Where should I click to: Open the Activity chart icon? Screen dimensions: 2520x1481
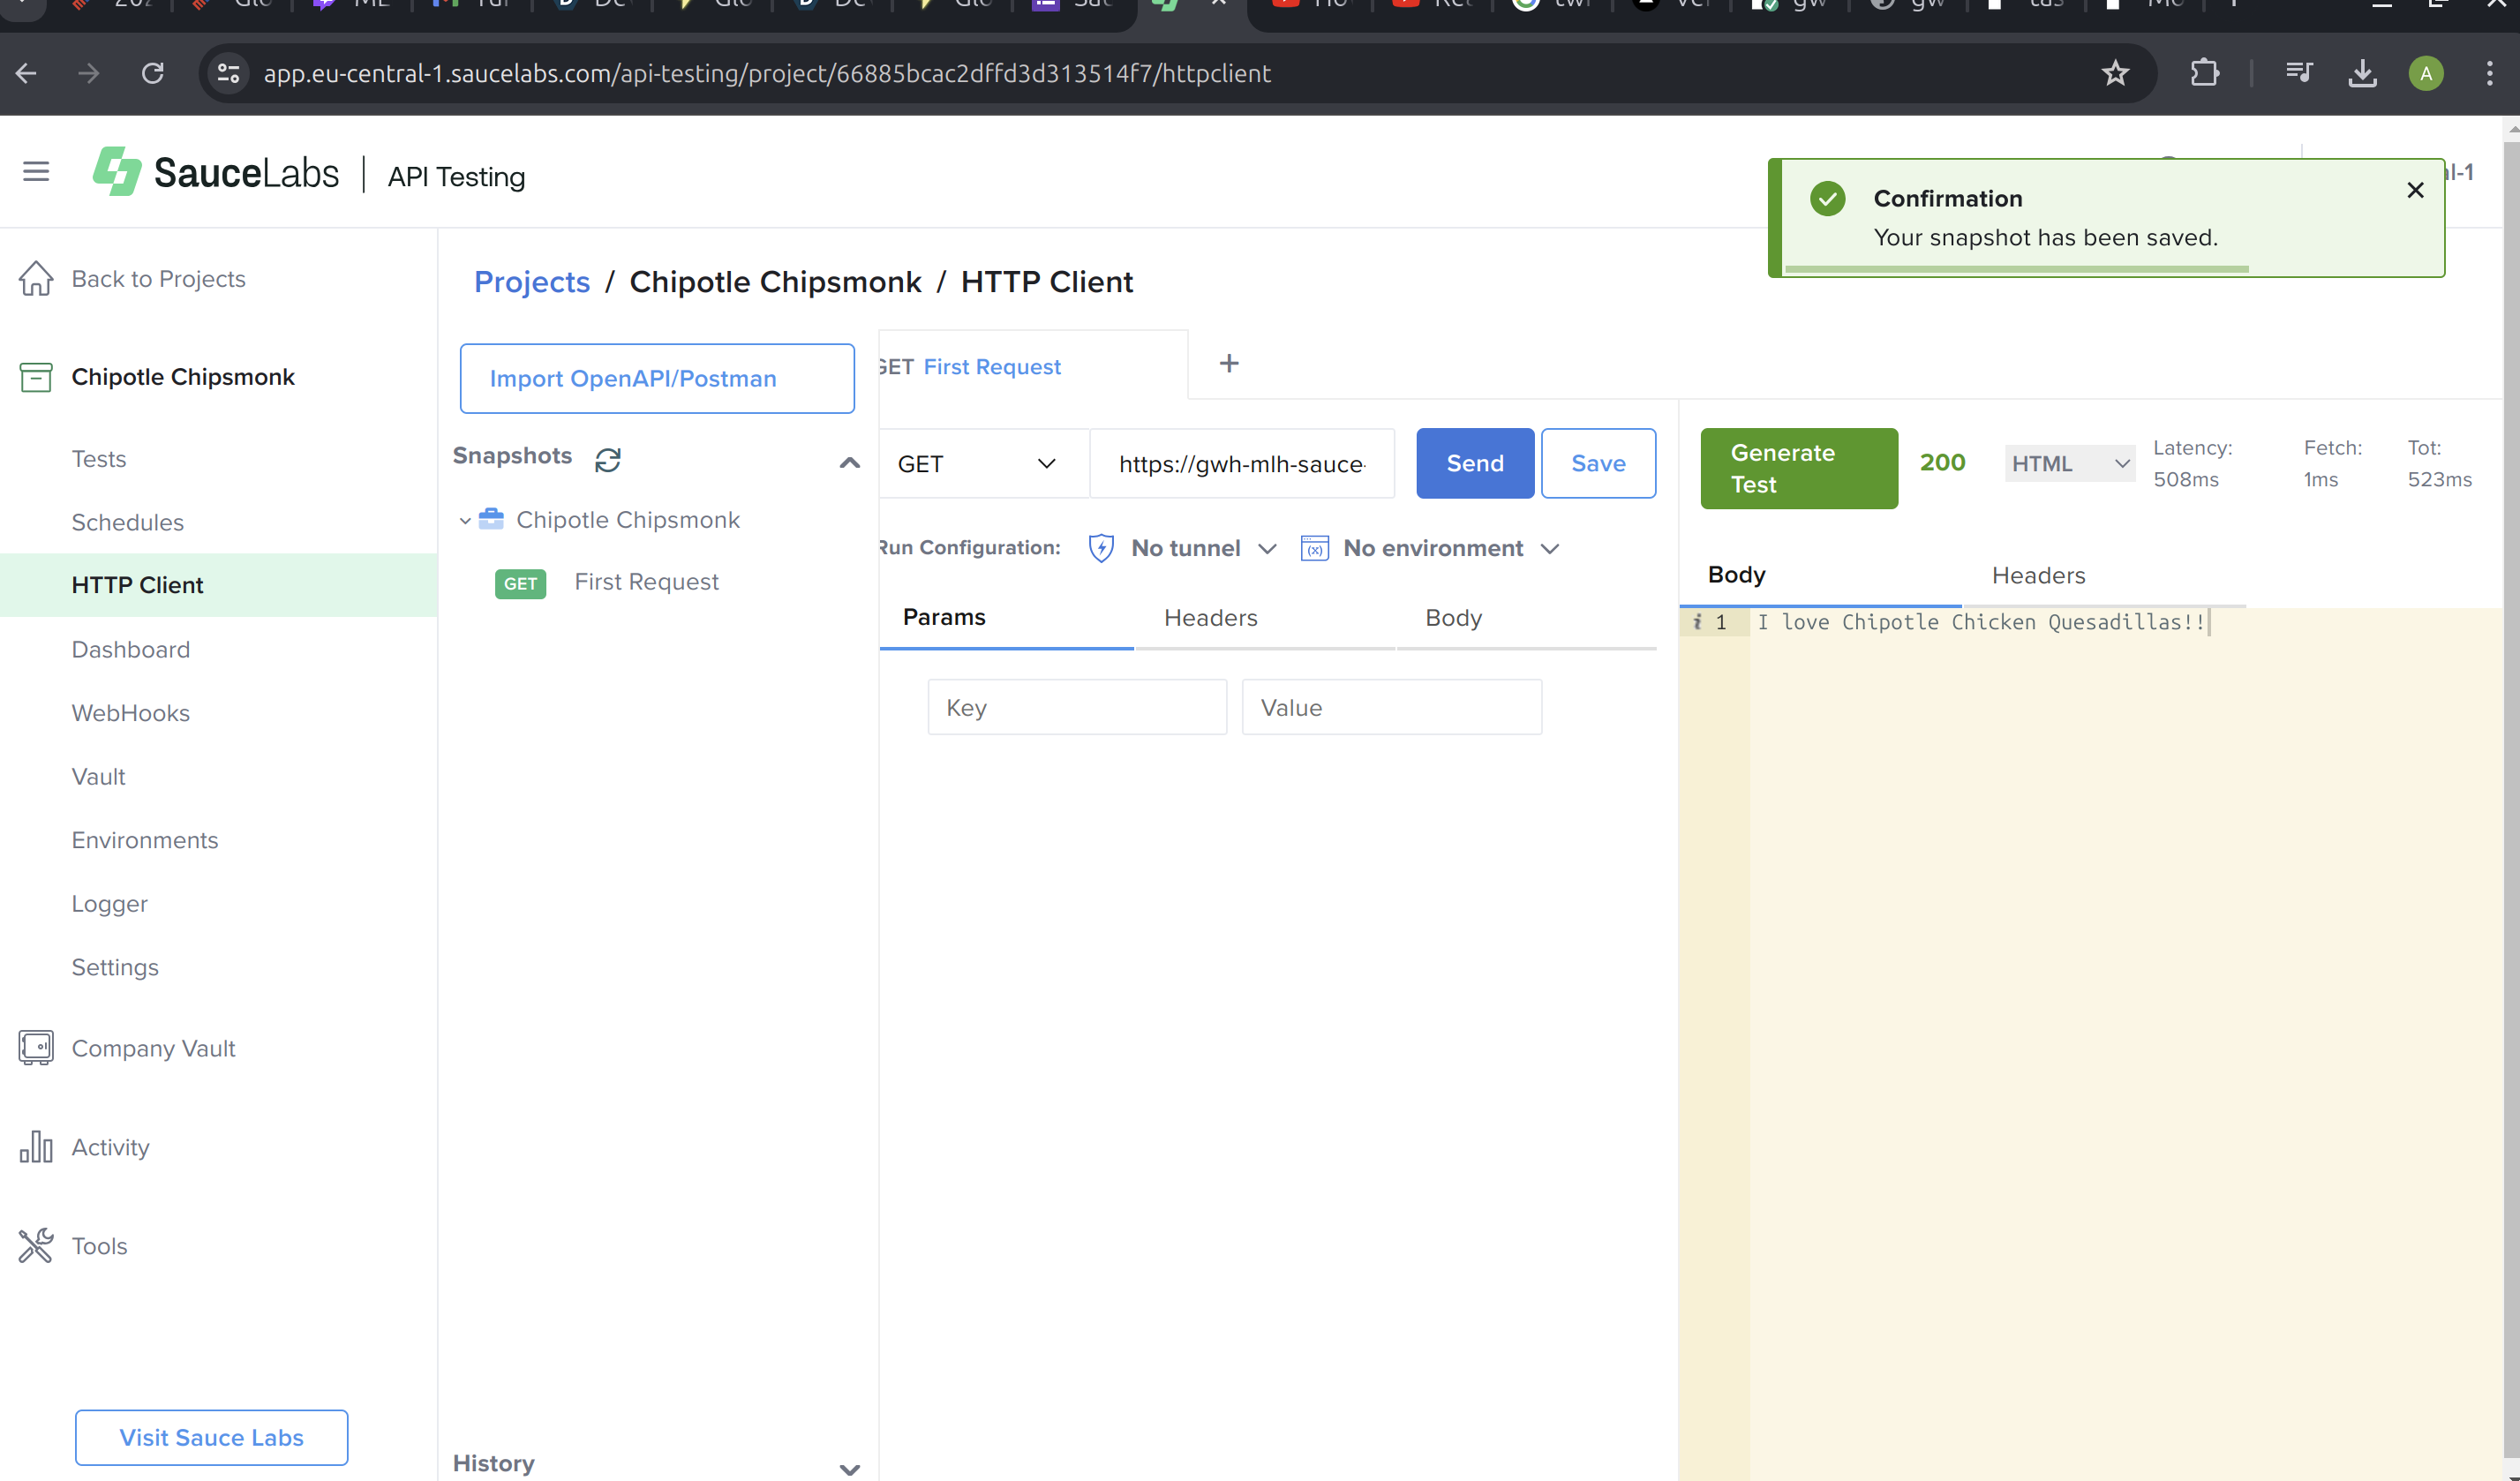pyautogui.click(x=36, y=1147)
